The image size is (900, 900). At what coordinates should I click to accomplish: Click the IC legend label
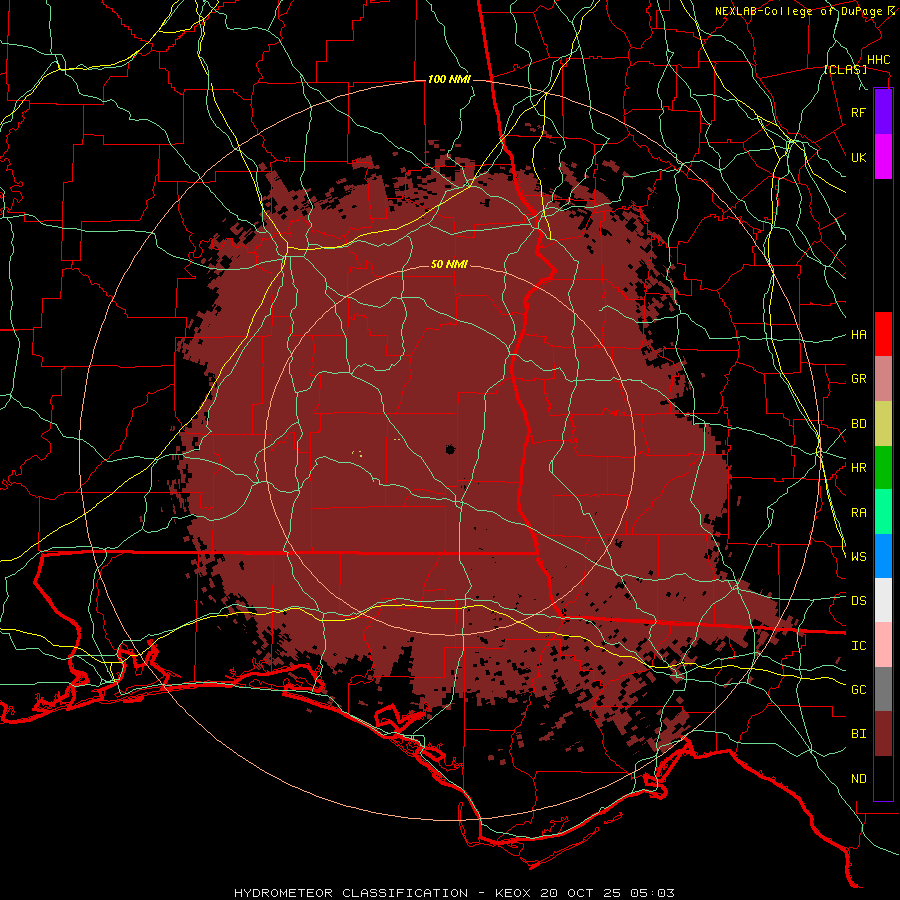[859, 646]
